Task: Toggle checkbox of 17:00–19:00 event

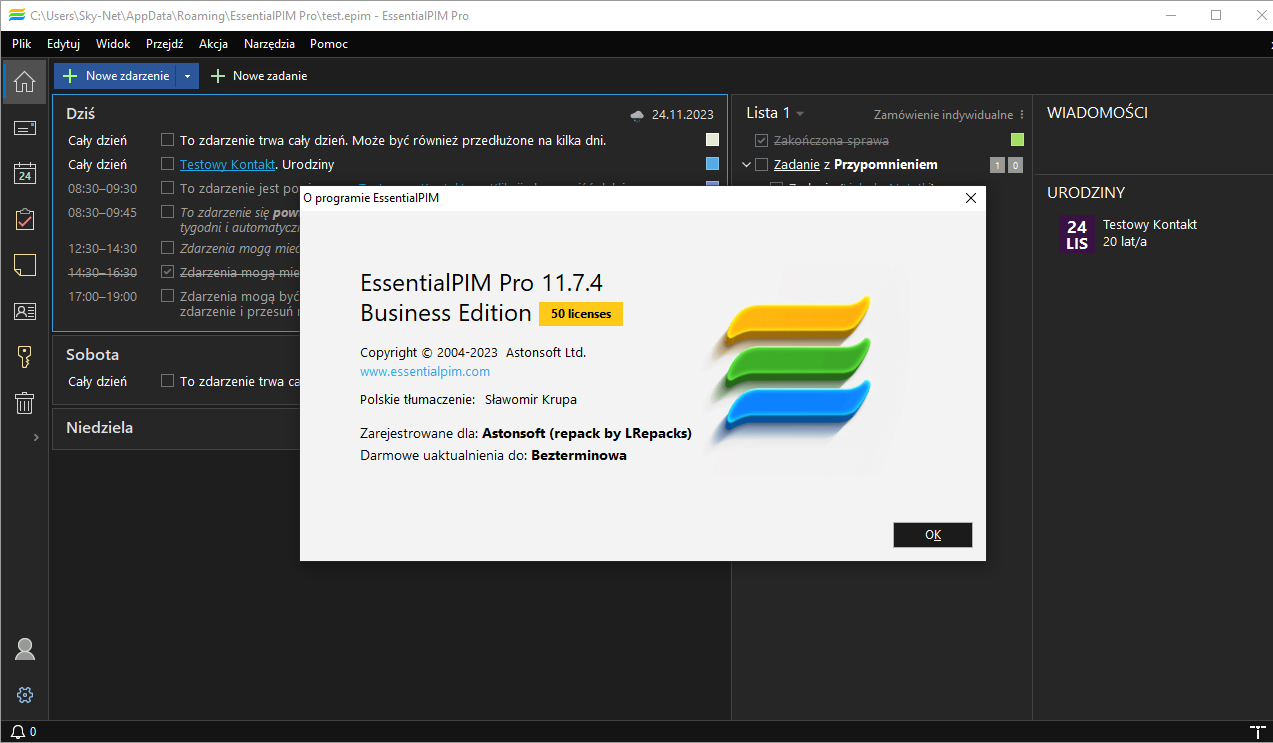Action: [168, 297]
